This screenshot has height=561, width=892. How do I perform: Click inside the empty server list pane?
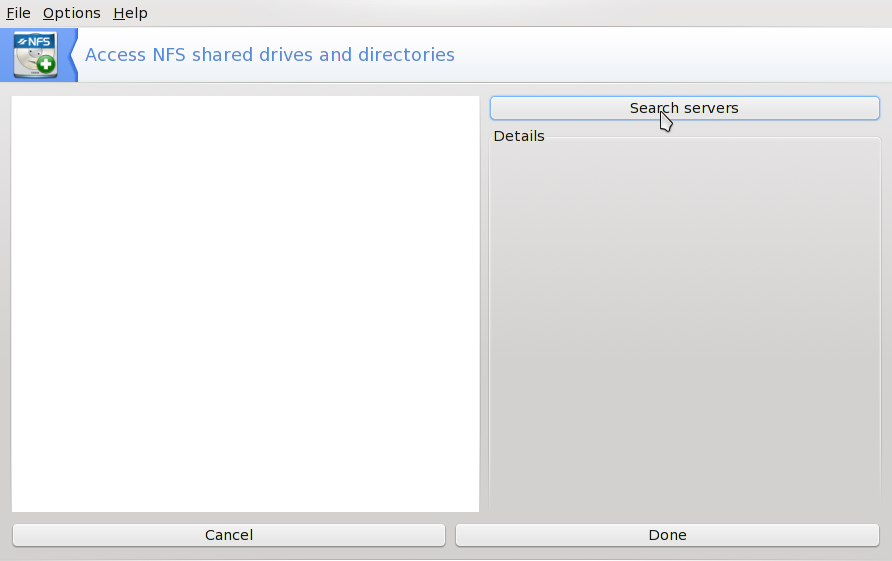(x=245, y=300)
